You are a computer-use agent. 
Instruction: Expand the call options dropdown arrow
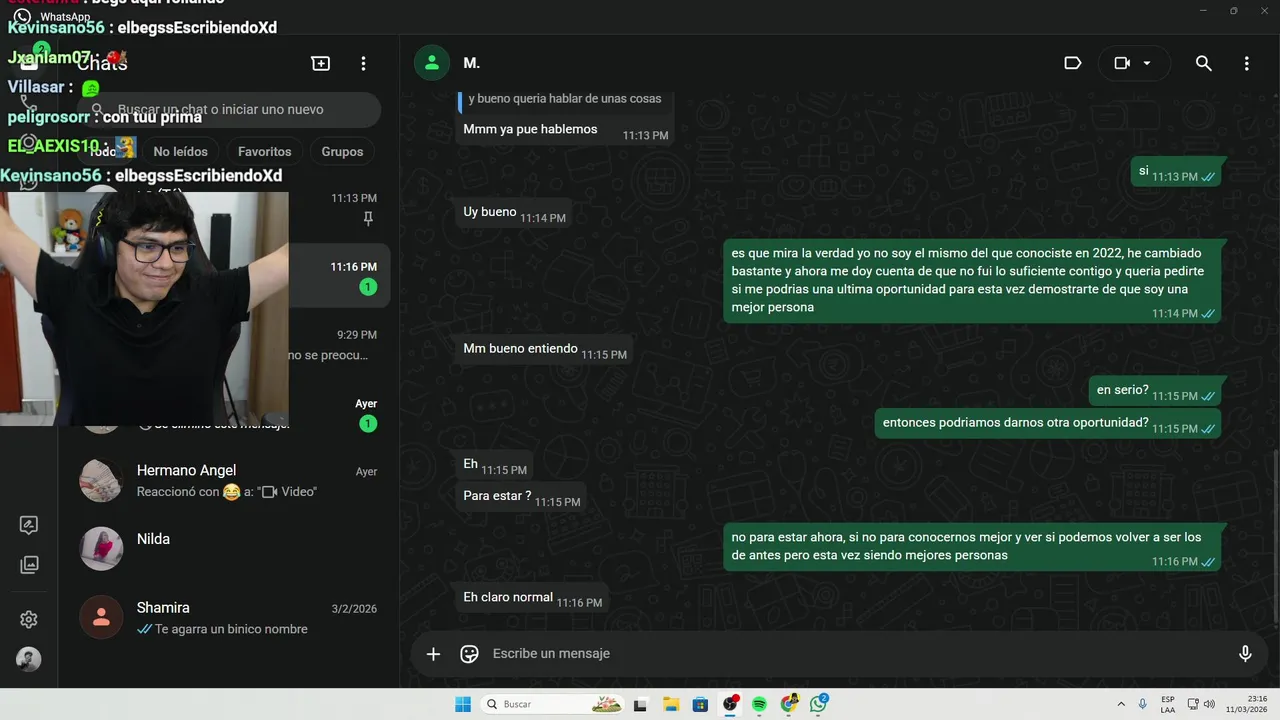[x=1147, y=63]
